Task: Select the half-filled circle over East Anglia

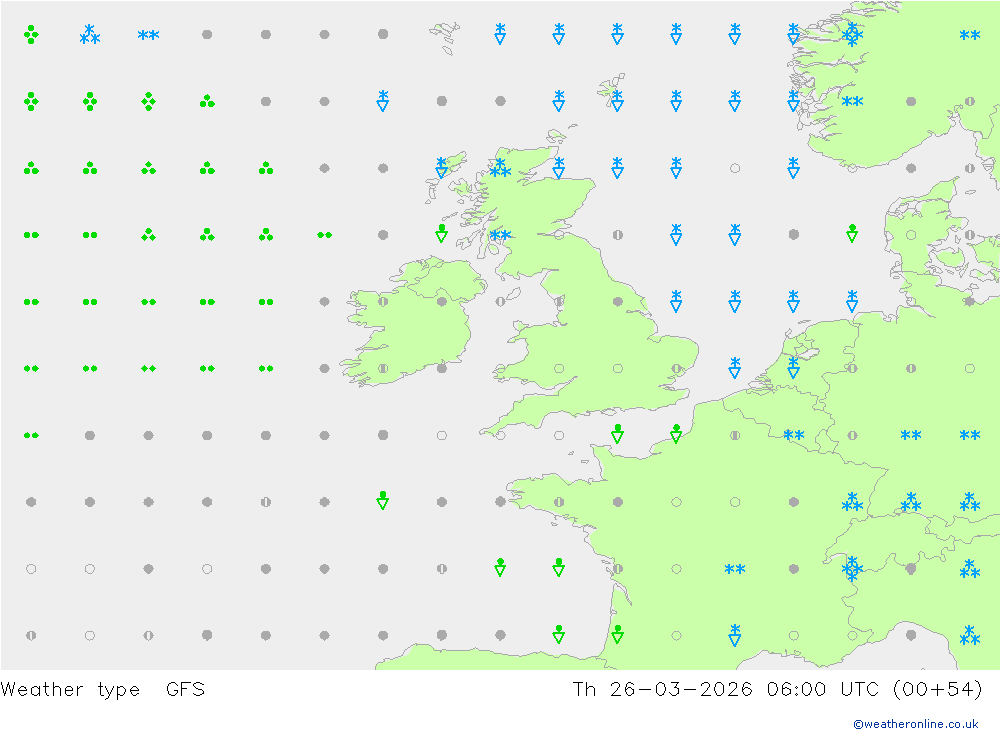Action: click(676, 368)
